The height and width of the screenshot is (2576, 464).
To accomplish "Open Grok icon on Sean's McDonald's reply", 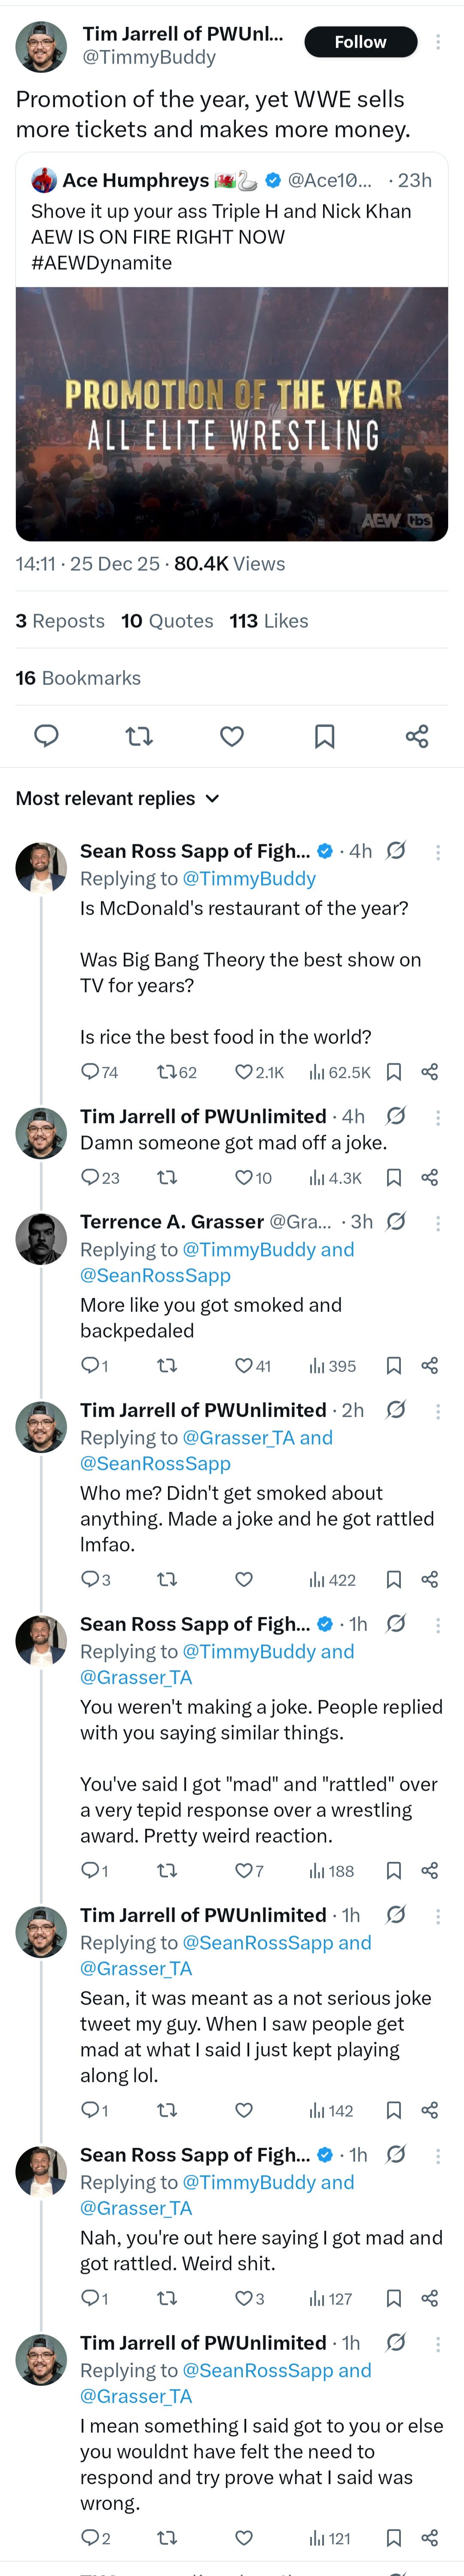I will [396, 851].
